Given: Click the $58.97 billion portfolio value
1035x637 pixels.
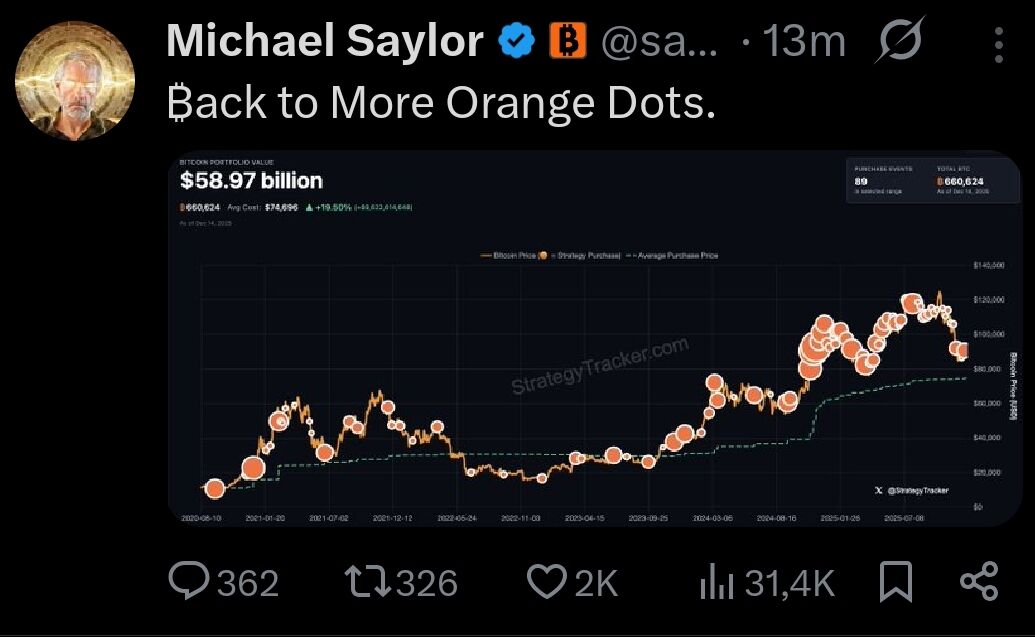Looking at the screenshot, I should (x=251, y=181).
